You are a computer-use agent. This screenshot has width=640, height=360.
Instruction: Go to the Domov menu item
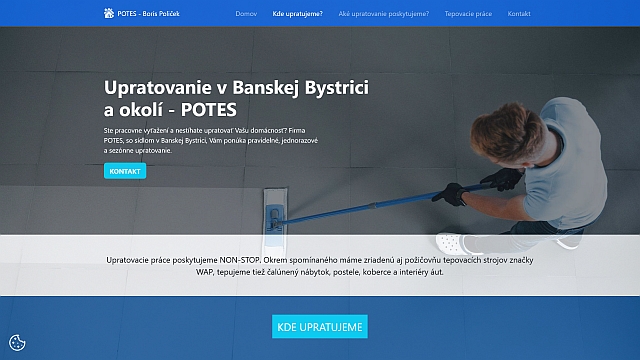[x=246, y=14]
